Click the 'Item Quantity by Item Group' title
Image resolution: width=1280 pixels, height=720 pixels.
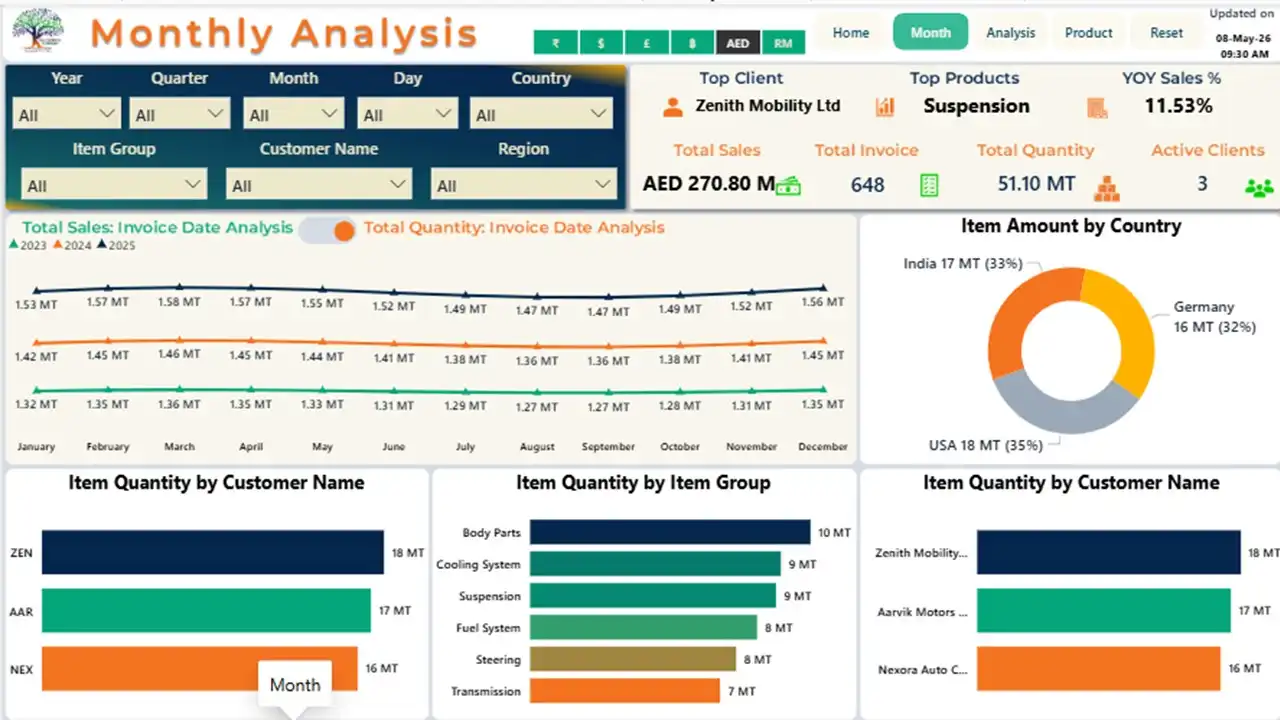point(643,483)
